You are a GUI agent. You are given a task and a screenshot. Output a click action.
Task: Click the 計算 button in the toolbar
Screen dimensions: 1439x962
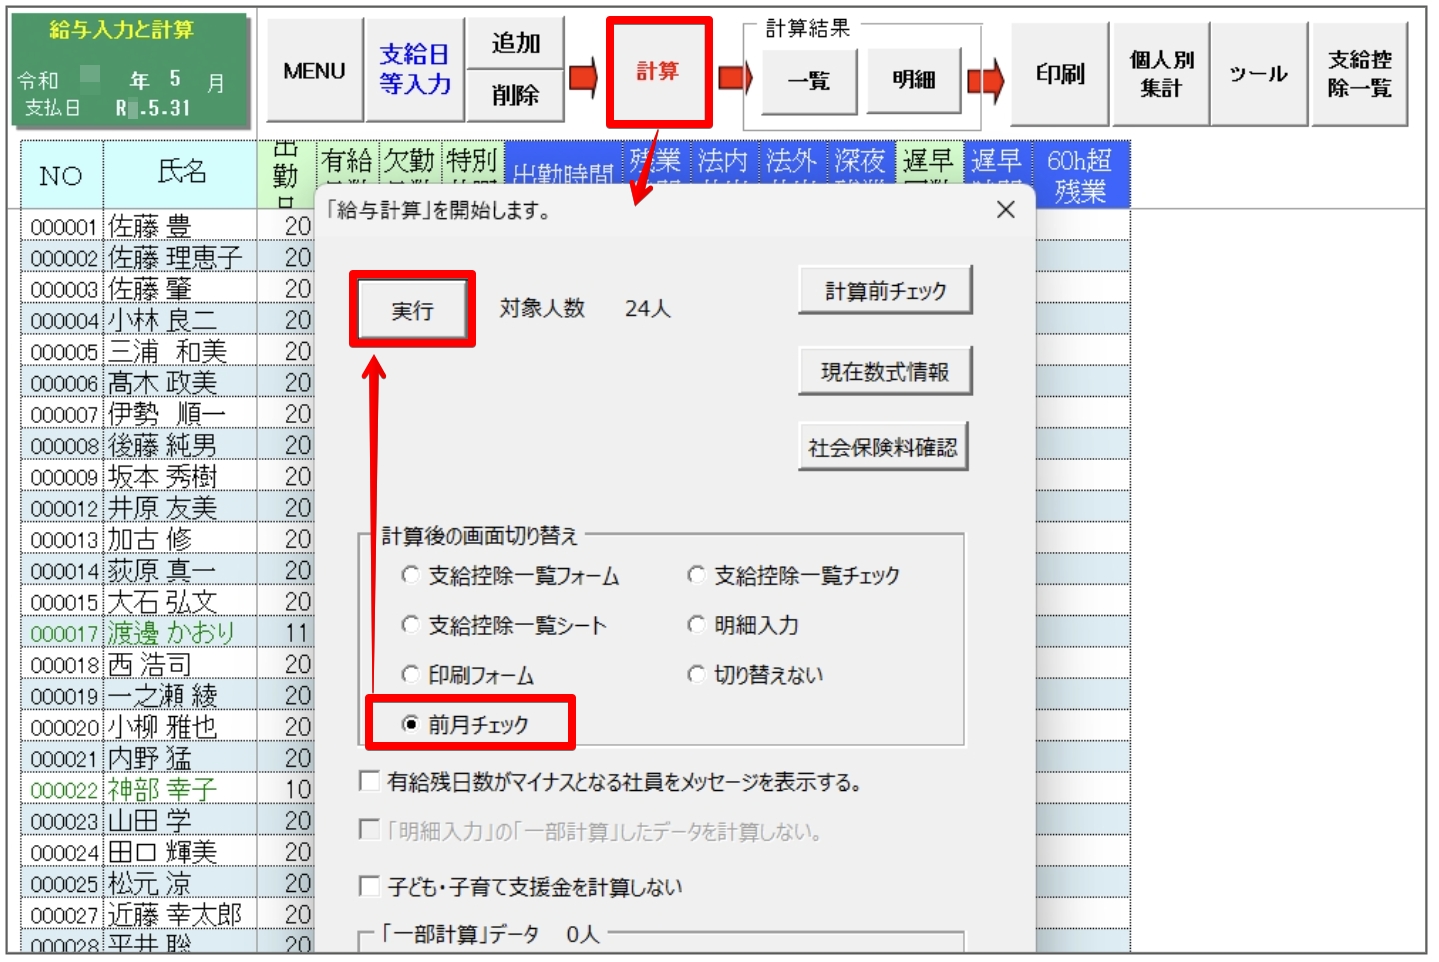point(658,71)
